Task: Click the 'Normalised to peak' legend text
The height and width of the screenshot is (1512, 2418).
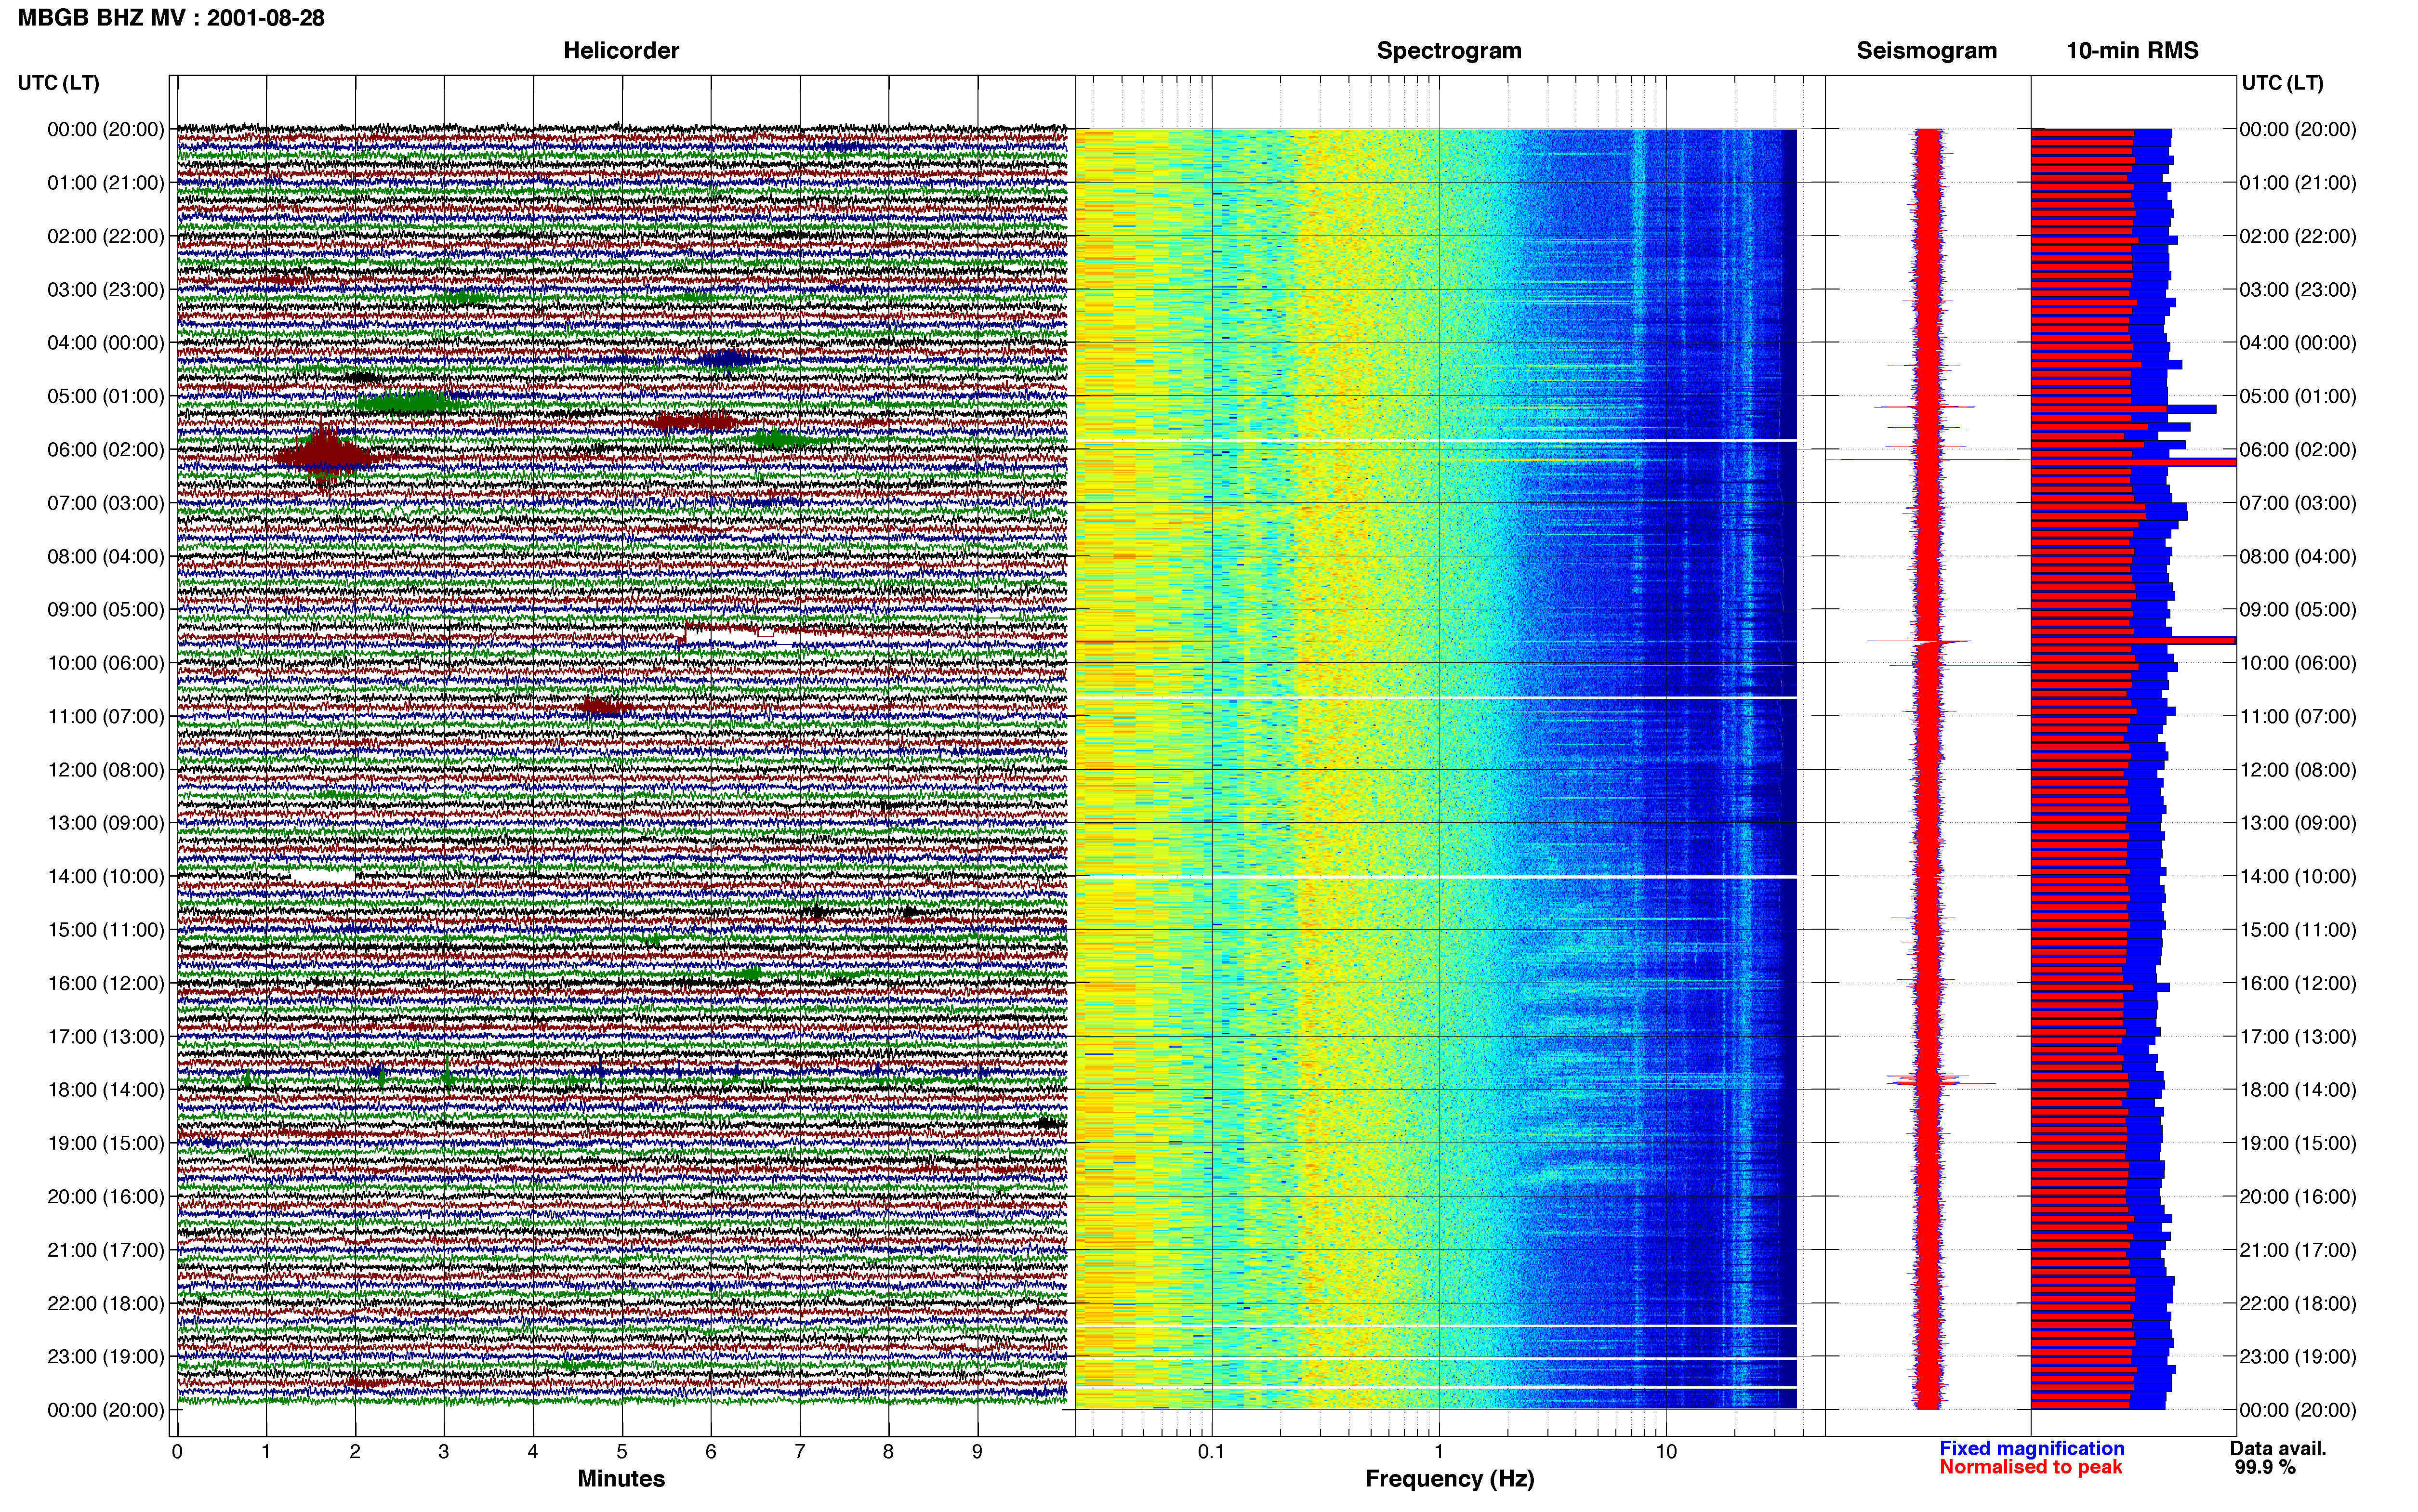Action: pos(2031,1467)
